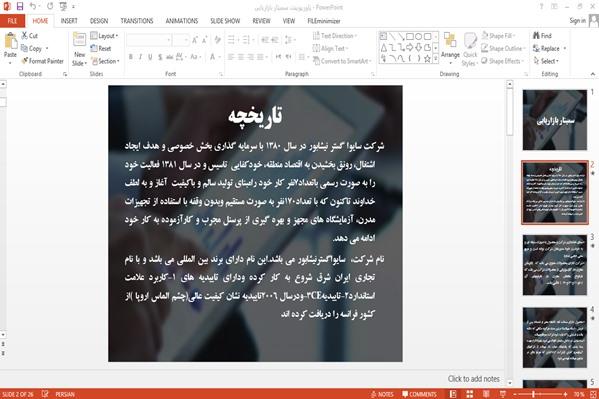Toggle Normal view in status bar
The height and width of the screenshot is (399, 599).
tap(453, 394)
